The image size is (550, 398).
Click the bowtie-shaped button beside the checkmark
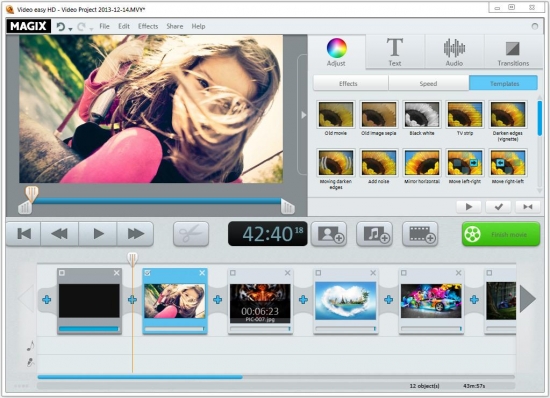(x=528, y=207)
